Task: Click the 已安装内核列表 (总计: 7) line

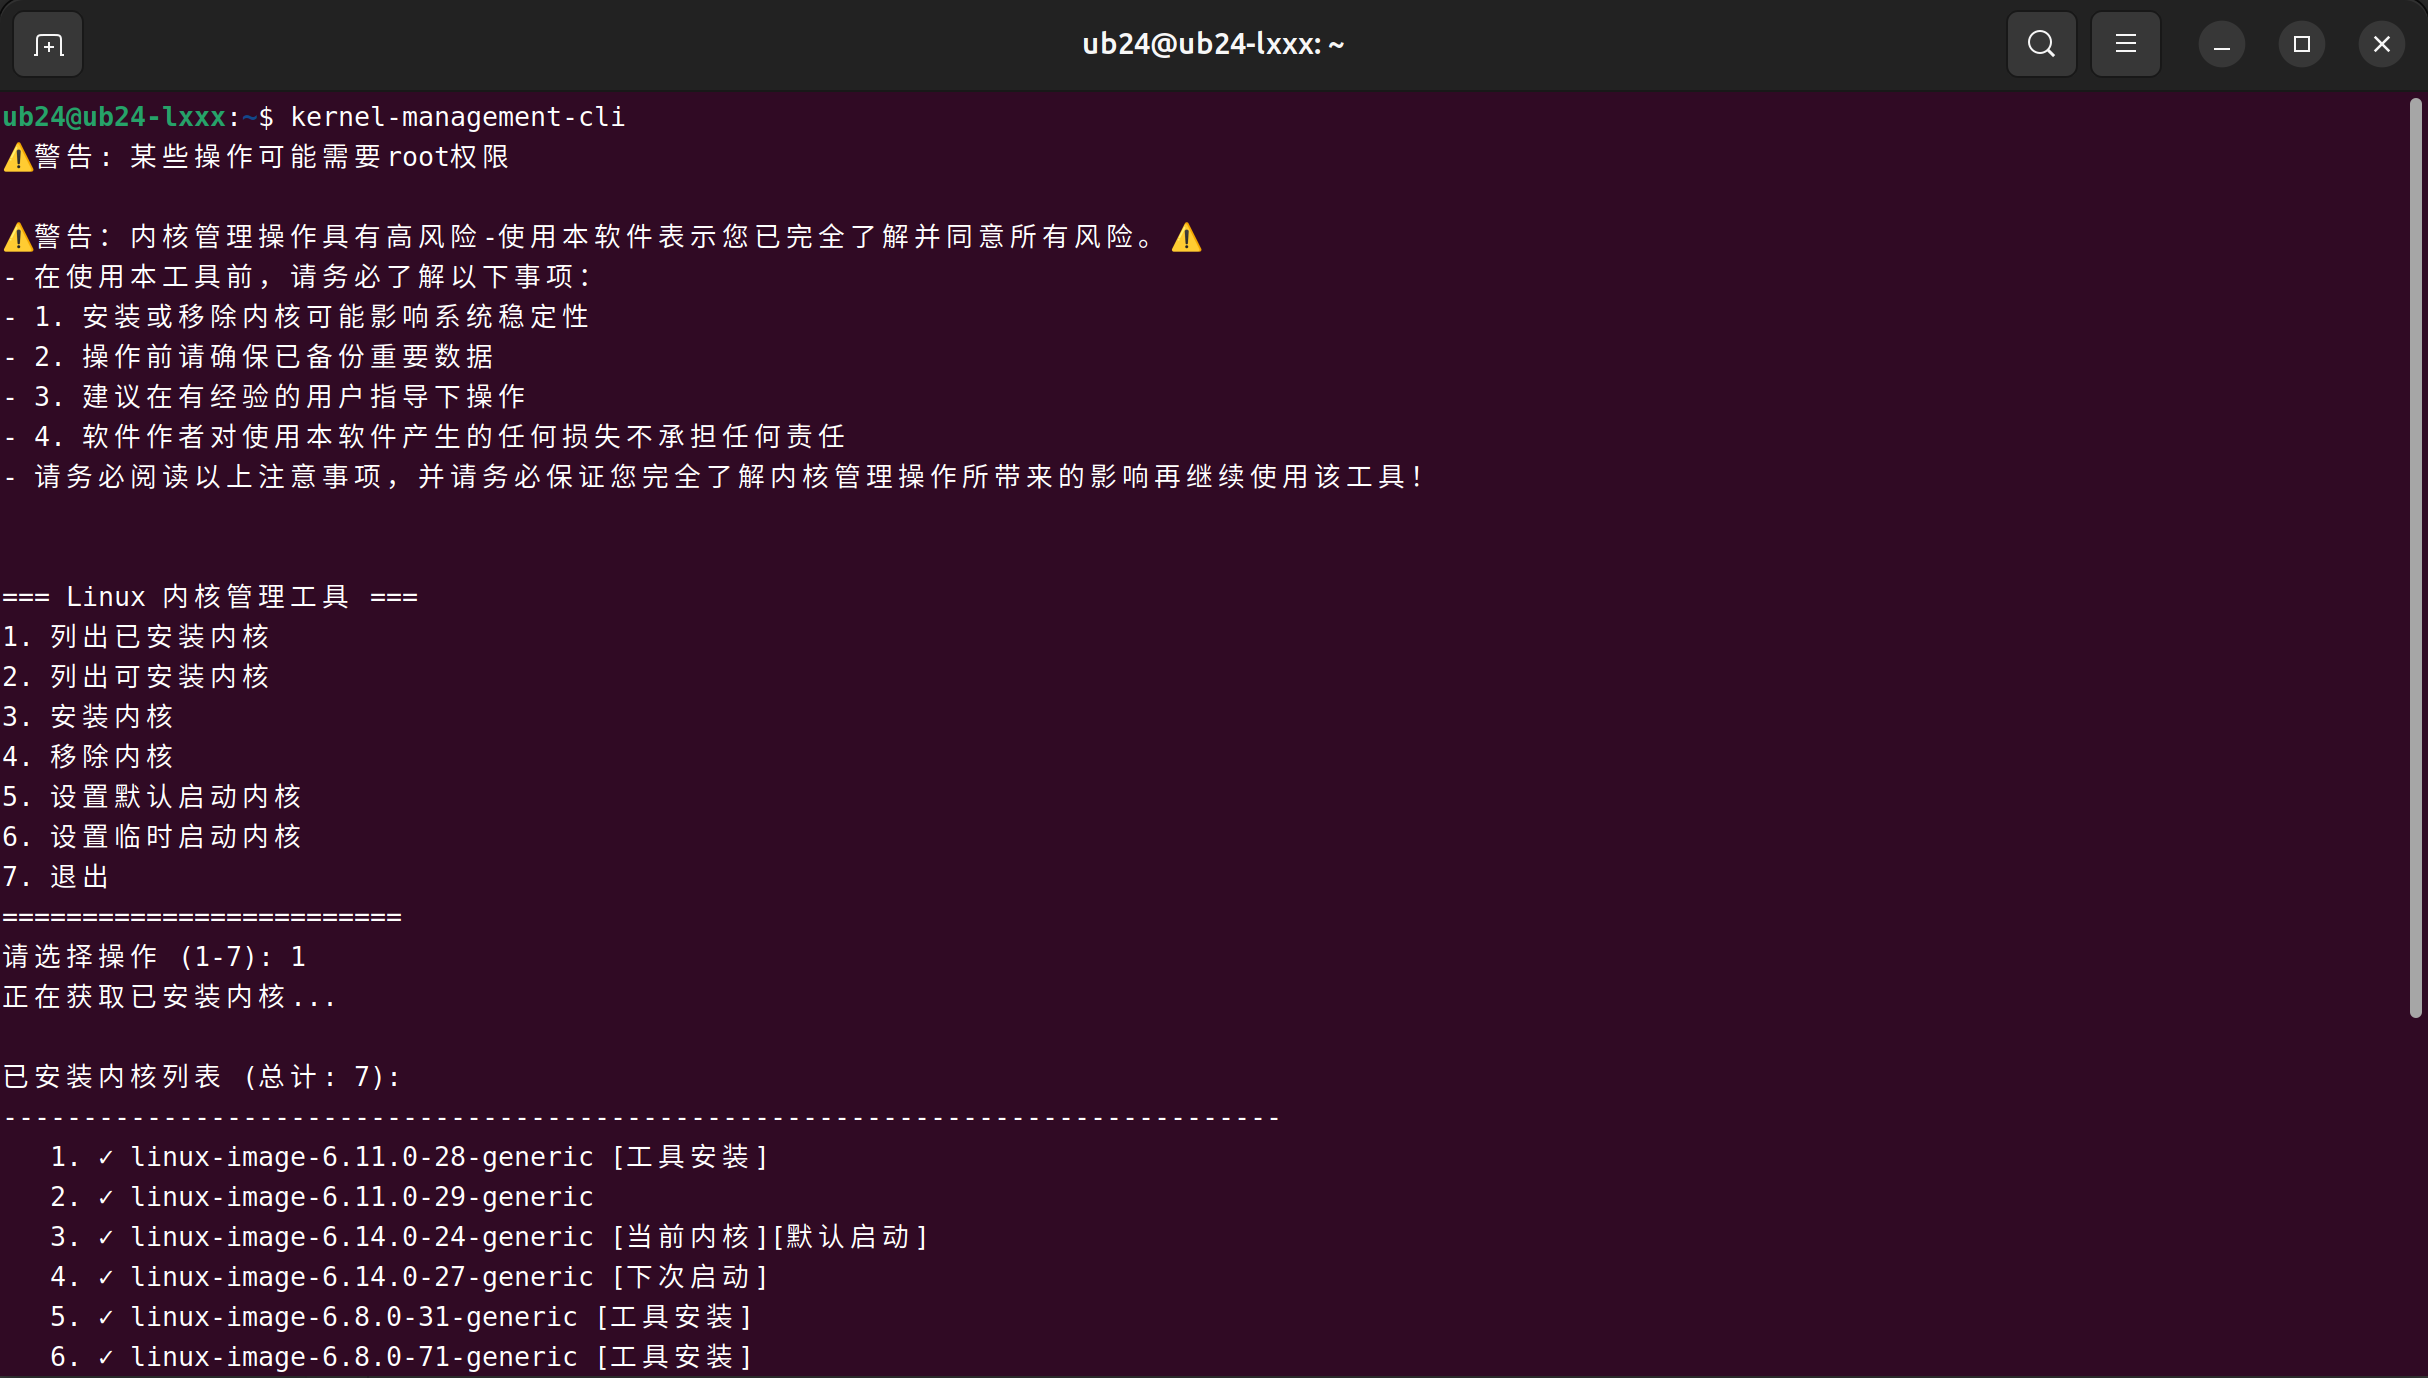Action: click(x=202, y=1077)
